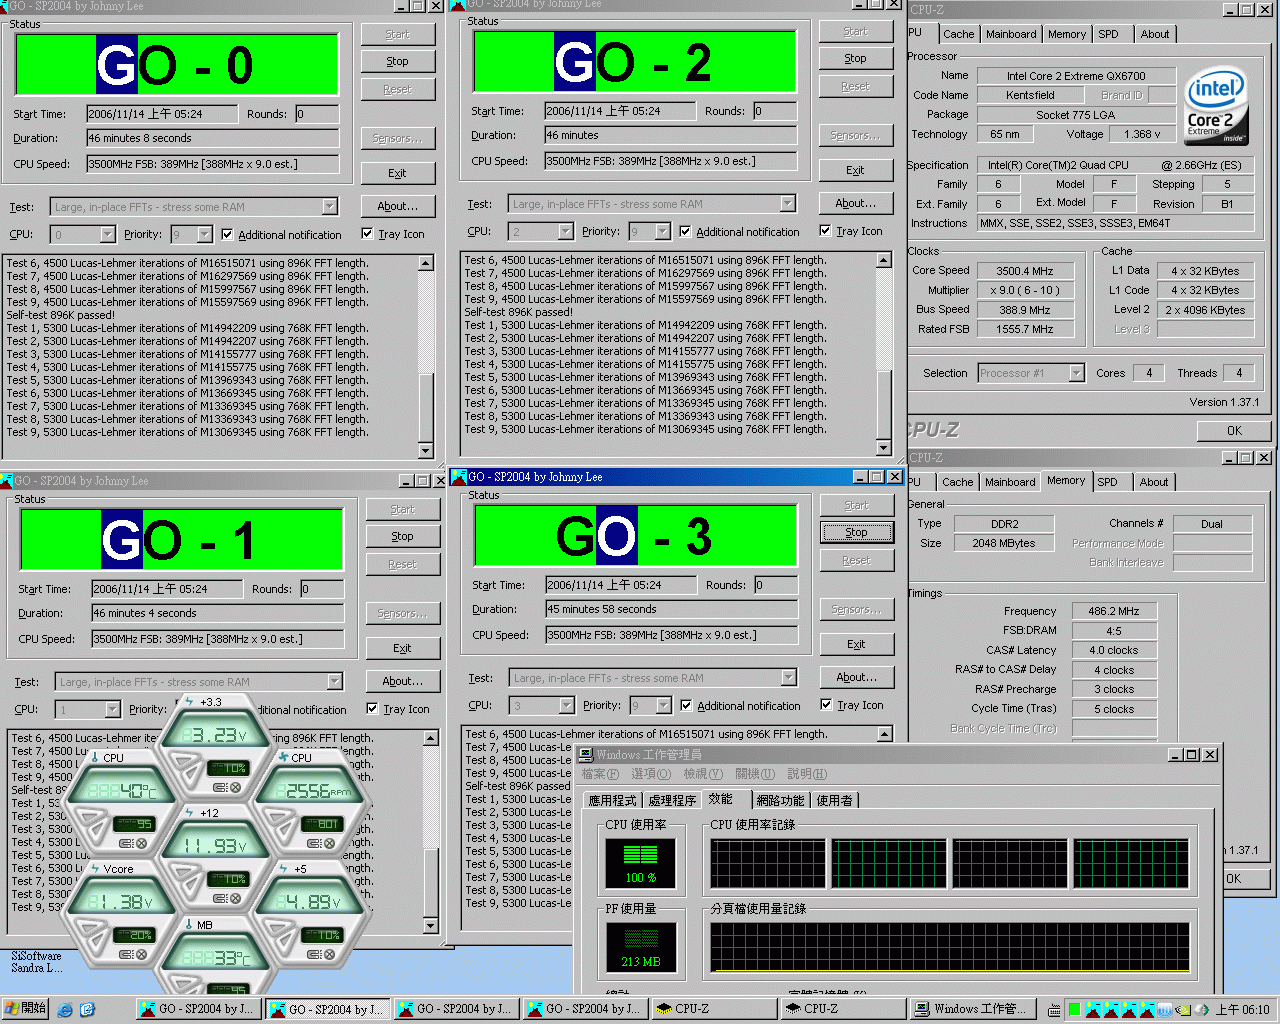
Task: Switch to SPD tab in lower CPU-Z window
Action: coord(1107,482)
